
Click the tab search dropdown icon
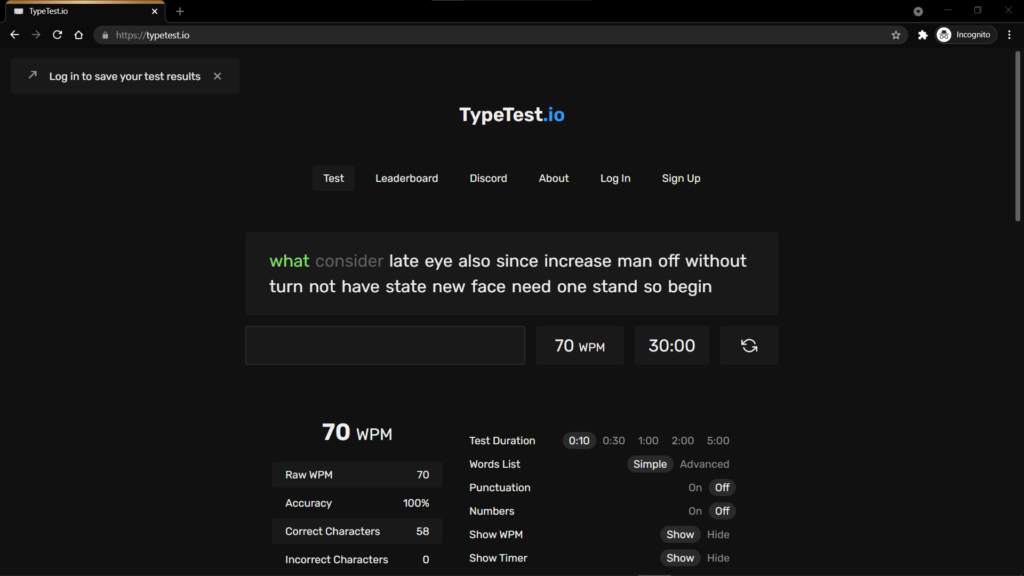pyautogui.click(x=918, y=11)
